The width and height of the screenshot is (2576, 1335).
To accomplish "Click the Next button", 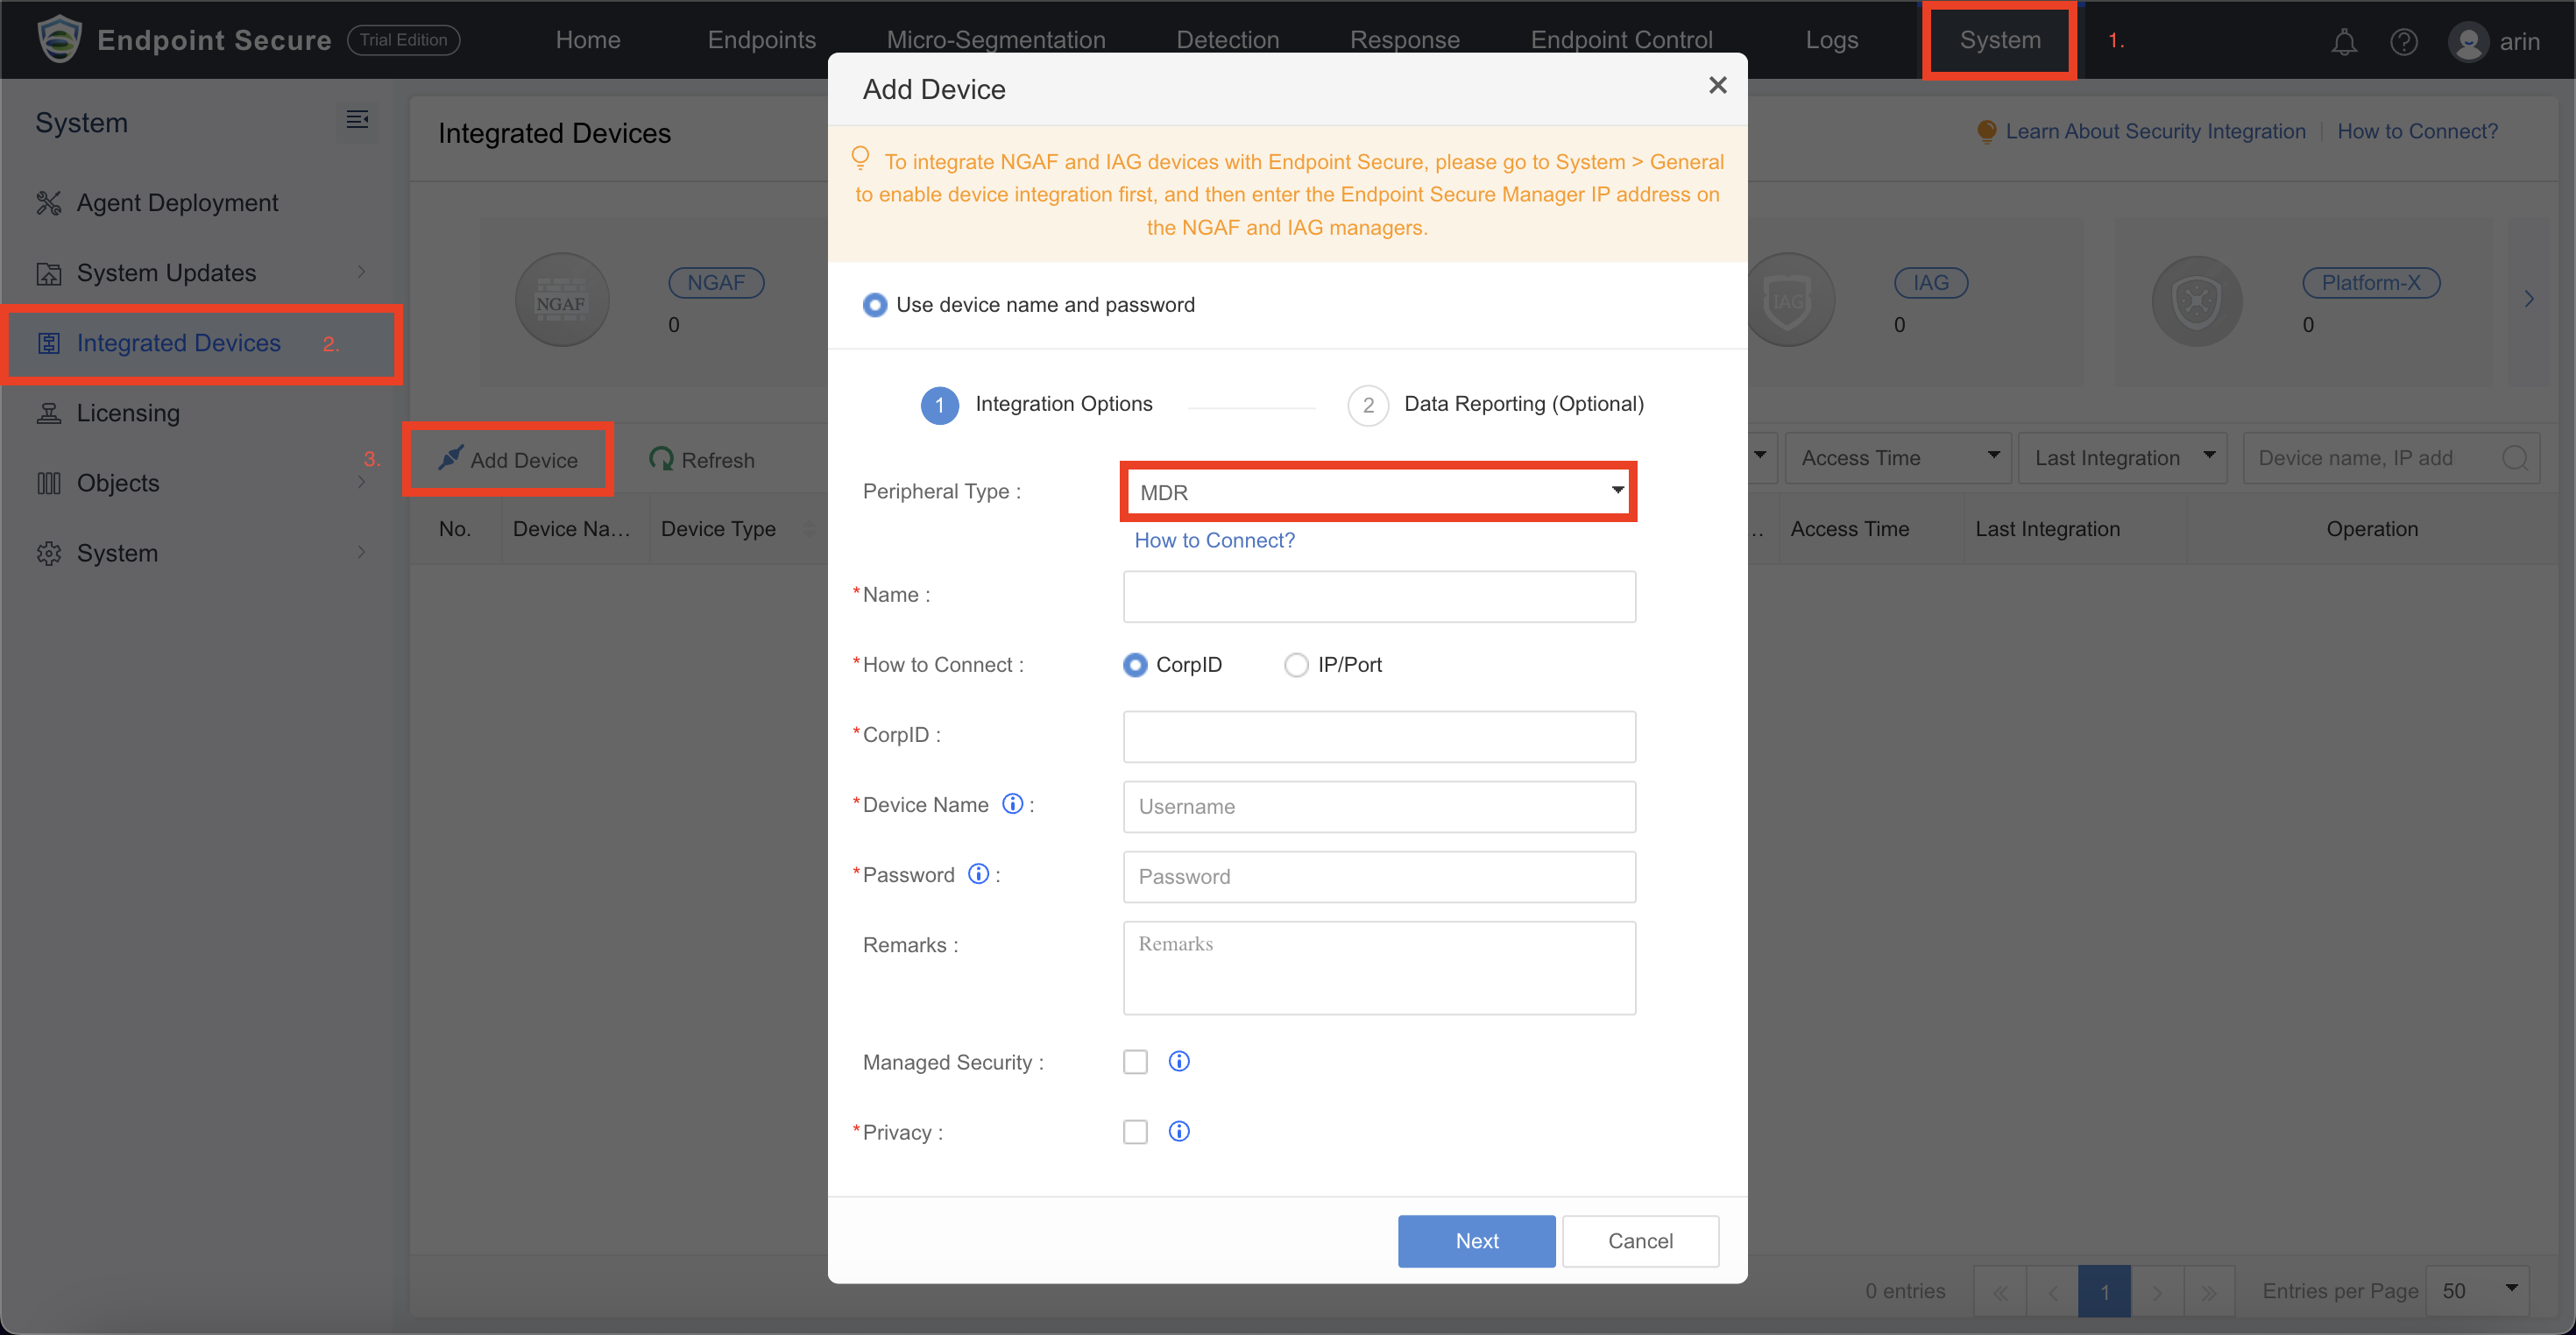I will pos(1476,1241).
